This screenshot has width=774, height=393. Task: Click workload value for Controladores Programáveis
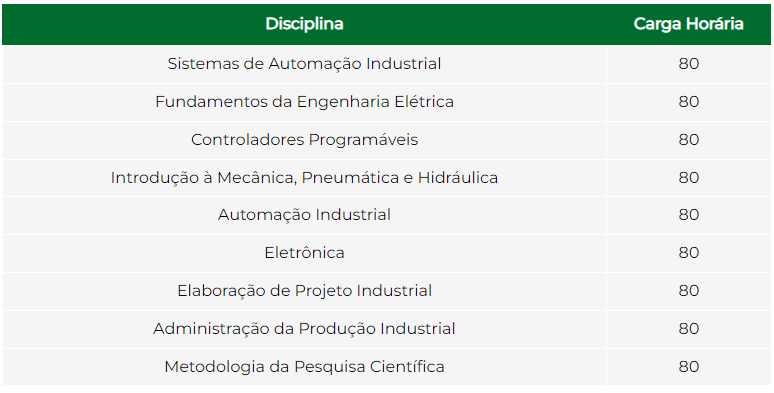coord(689,140)
